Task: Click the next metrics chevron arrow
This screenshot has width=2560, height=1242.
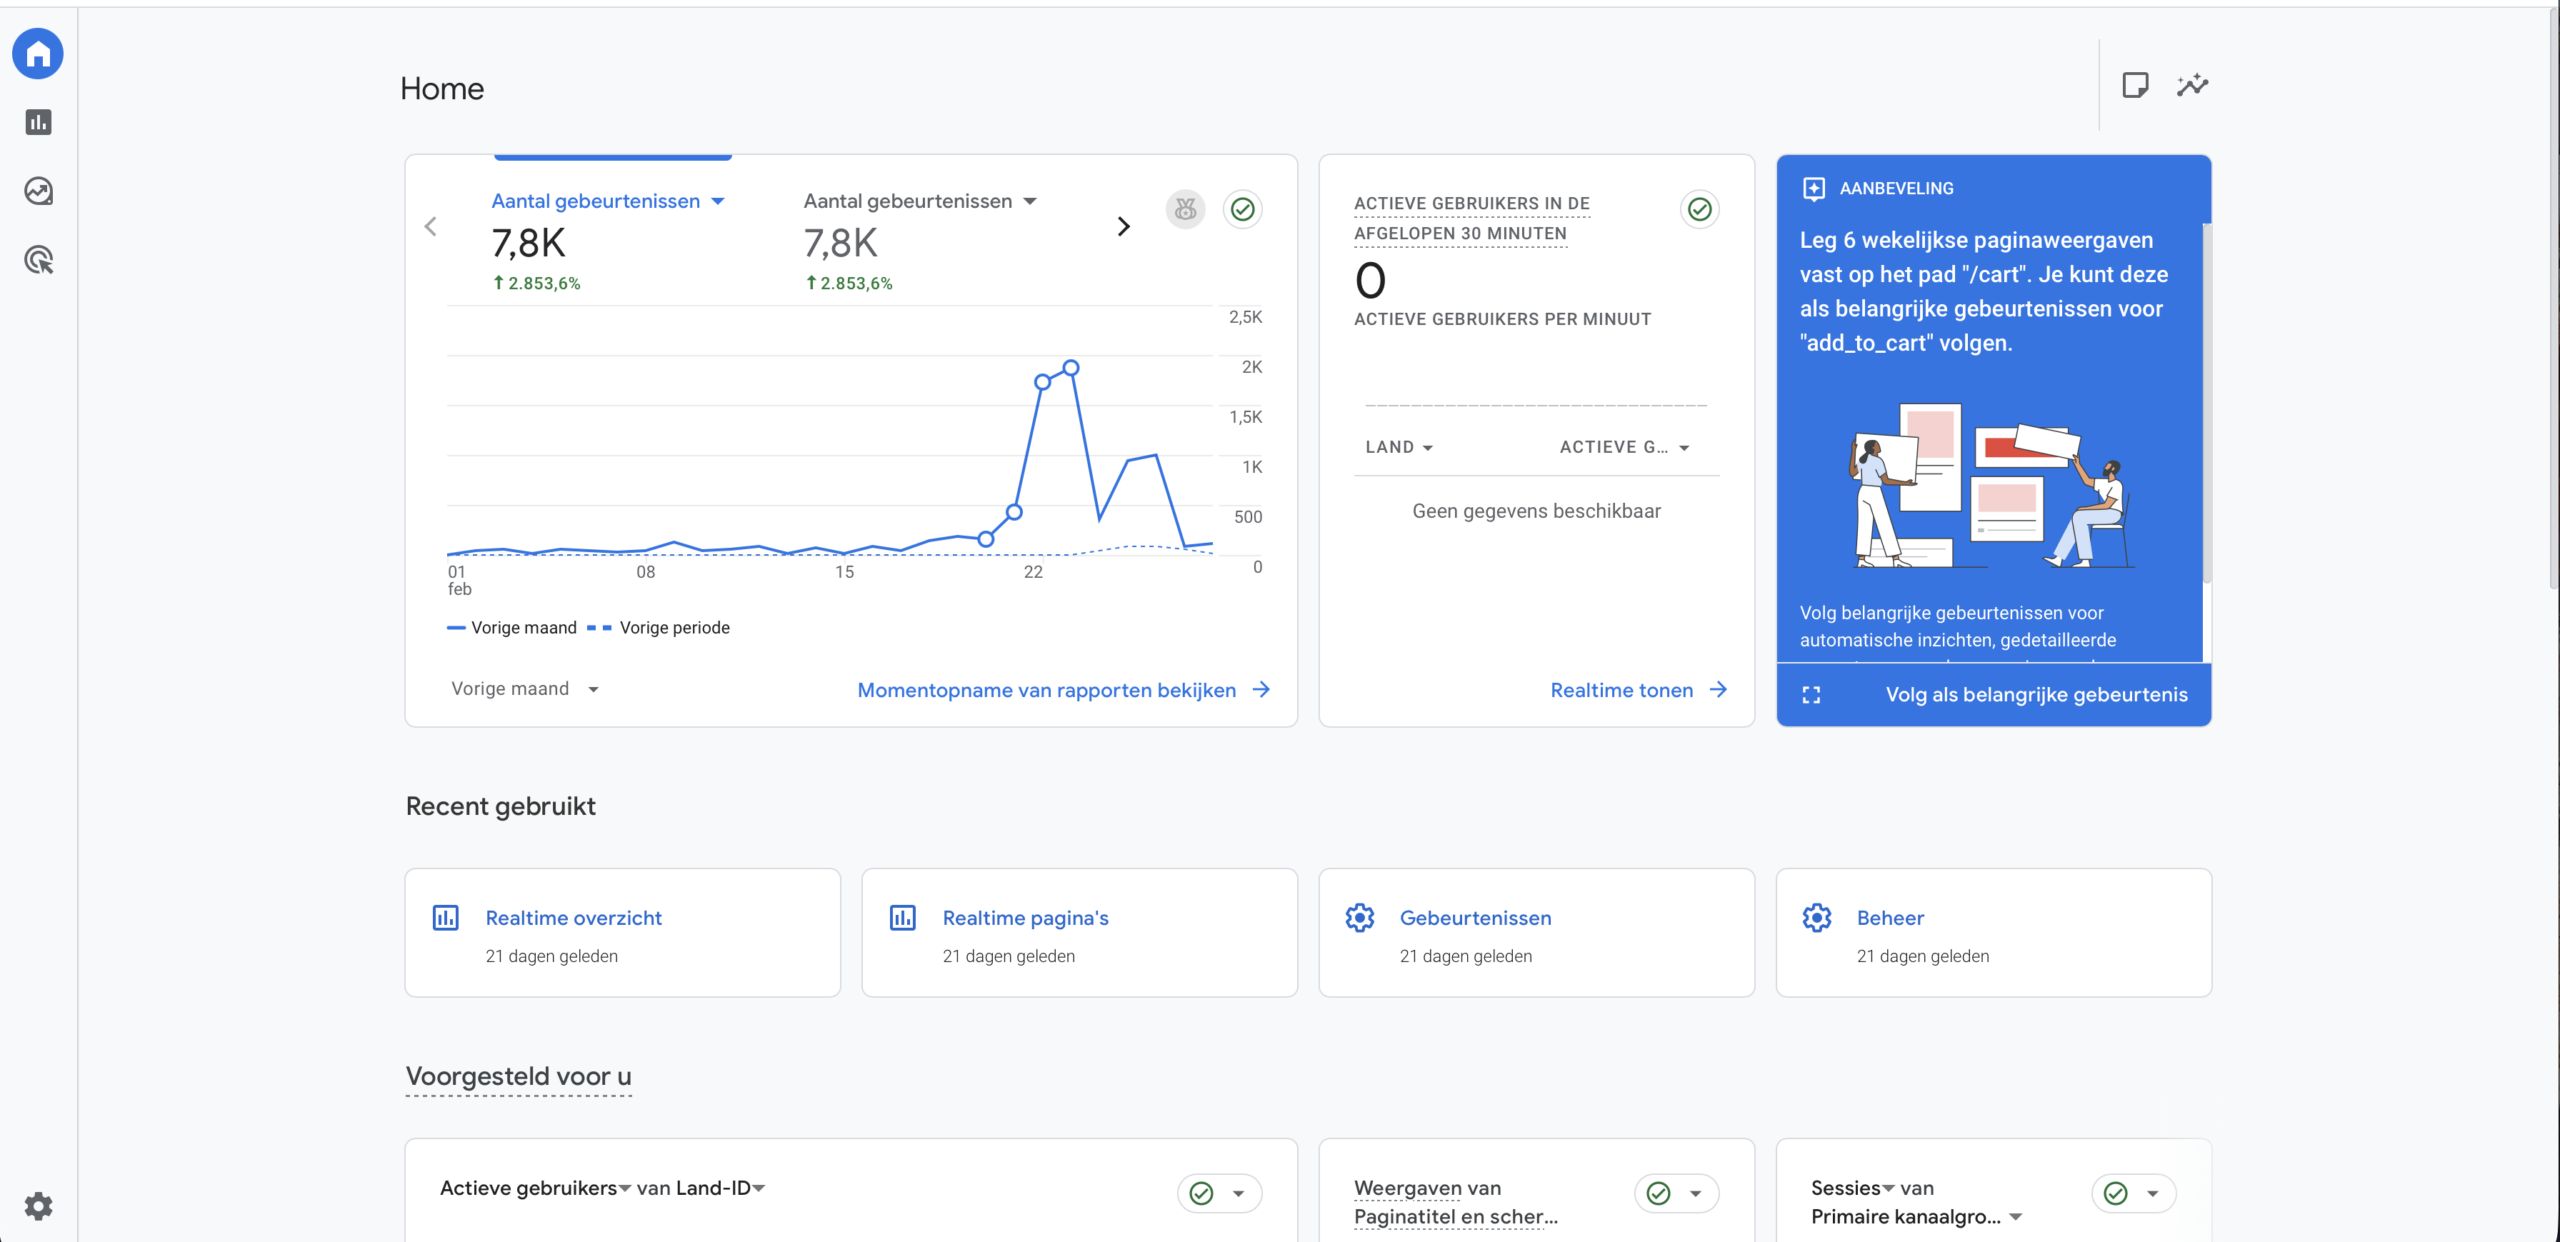Action: tap(1123, 227)
